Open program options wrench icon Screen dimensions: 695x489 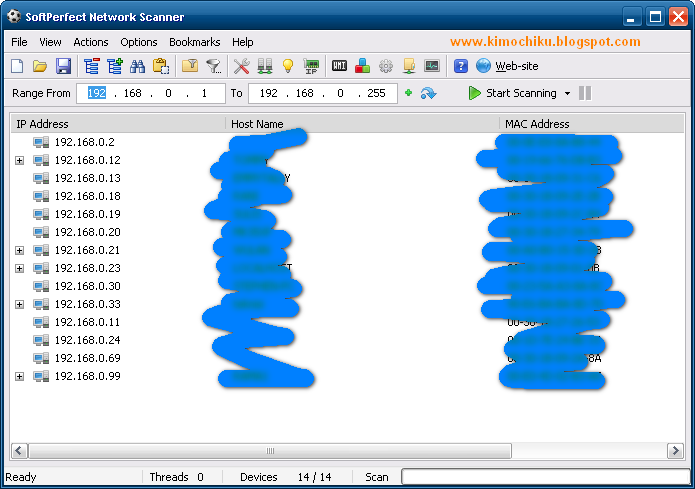pos(242,67)
